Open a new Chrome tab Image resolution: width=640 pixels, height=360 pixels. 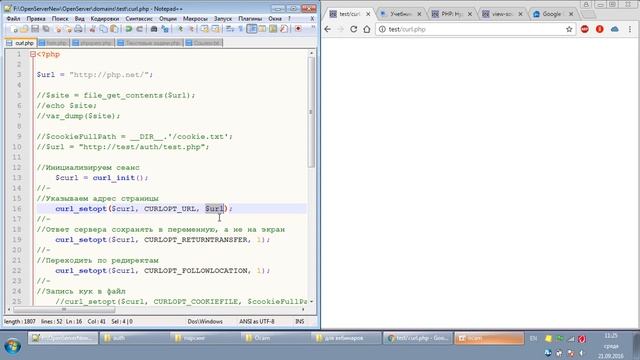[588, 14]
